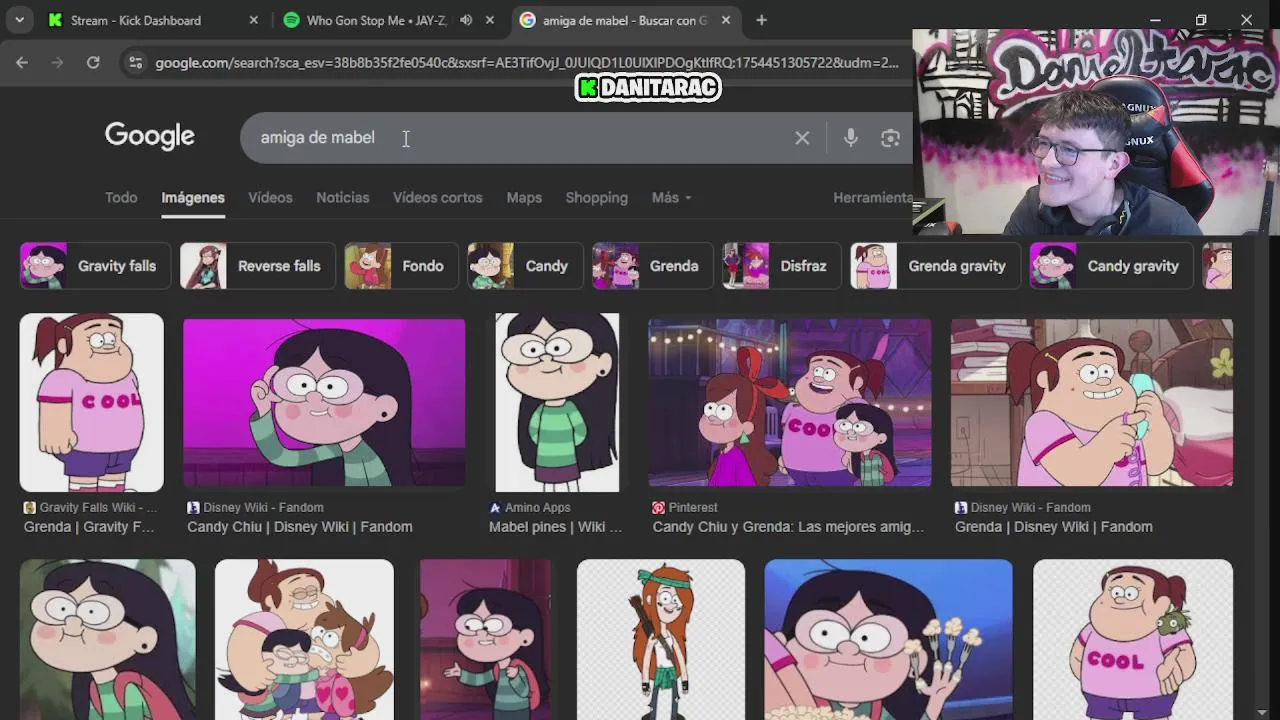Open the Vídeos results tab

(x=270, y=198)
